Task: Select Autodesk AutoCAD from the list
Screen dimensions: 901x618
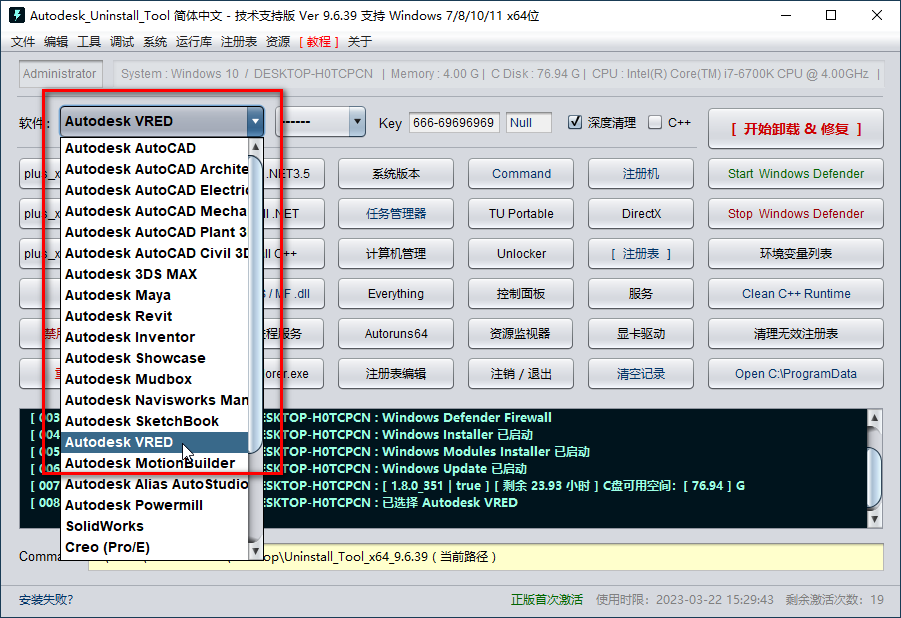Action: (155, 148)
